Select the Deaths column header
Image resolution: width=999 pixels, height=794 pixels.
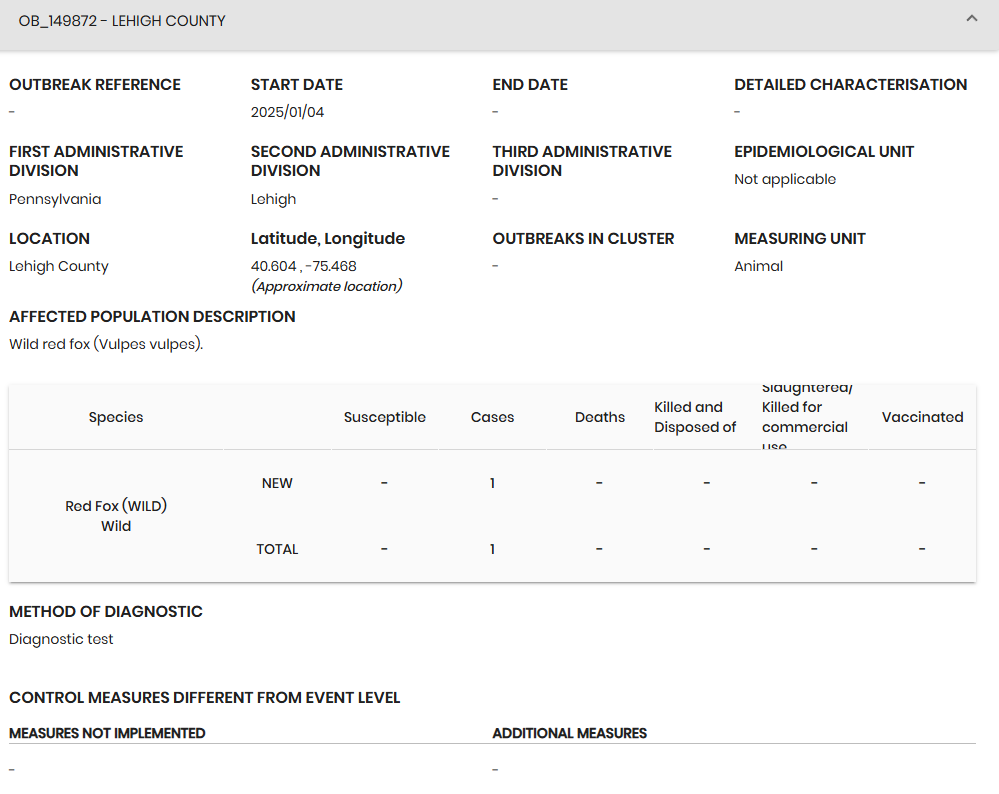(x=599, y=417)
